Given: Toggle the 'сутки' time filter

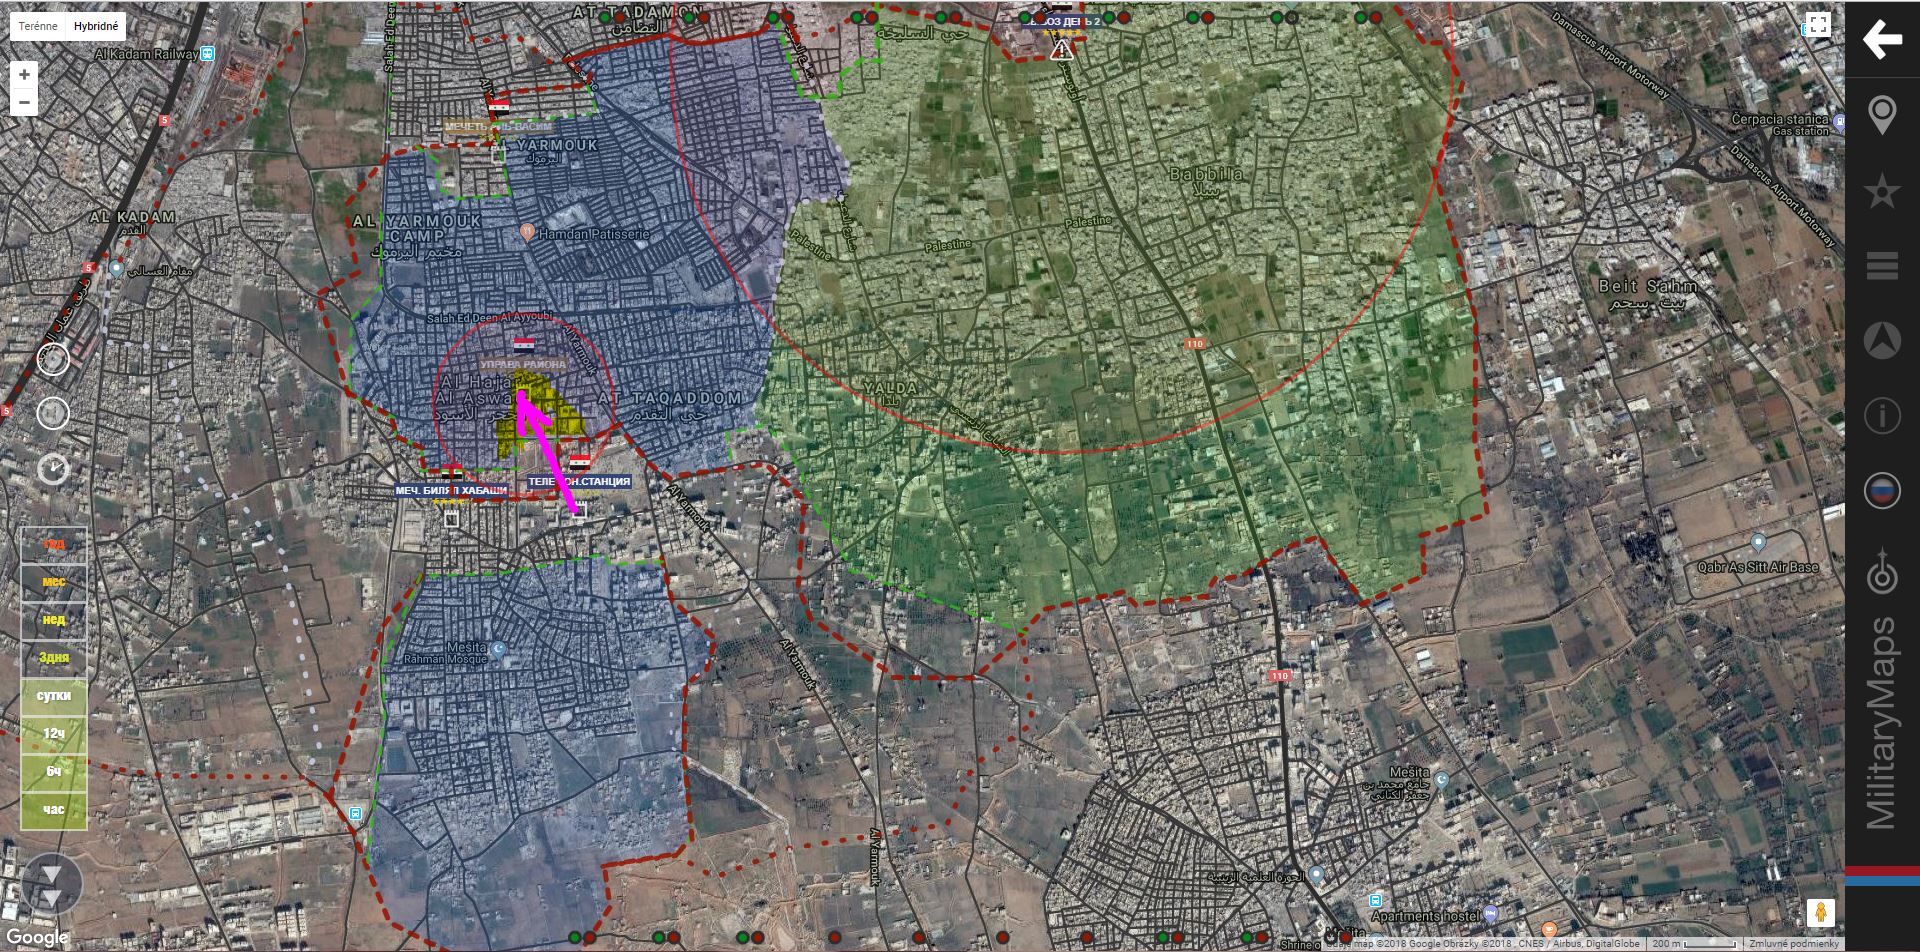Looking at the screenshot, I should (x=54, y=696).
